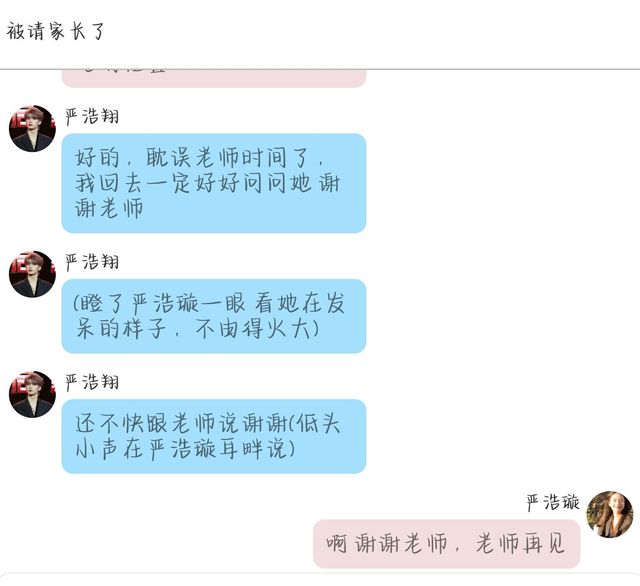Select the pink bubble 啊谢谢老师，老师再见

pyautogui.click(x=447, y=544)
